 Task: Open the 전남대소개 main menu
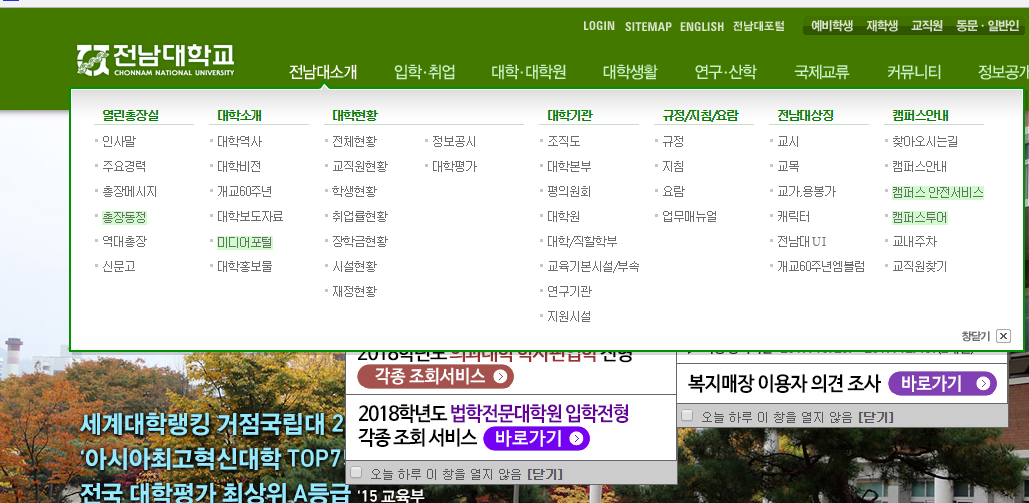(x=323, y=72)
